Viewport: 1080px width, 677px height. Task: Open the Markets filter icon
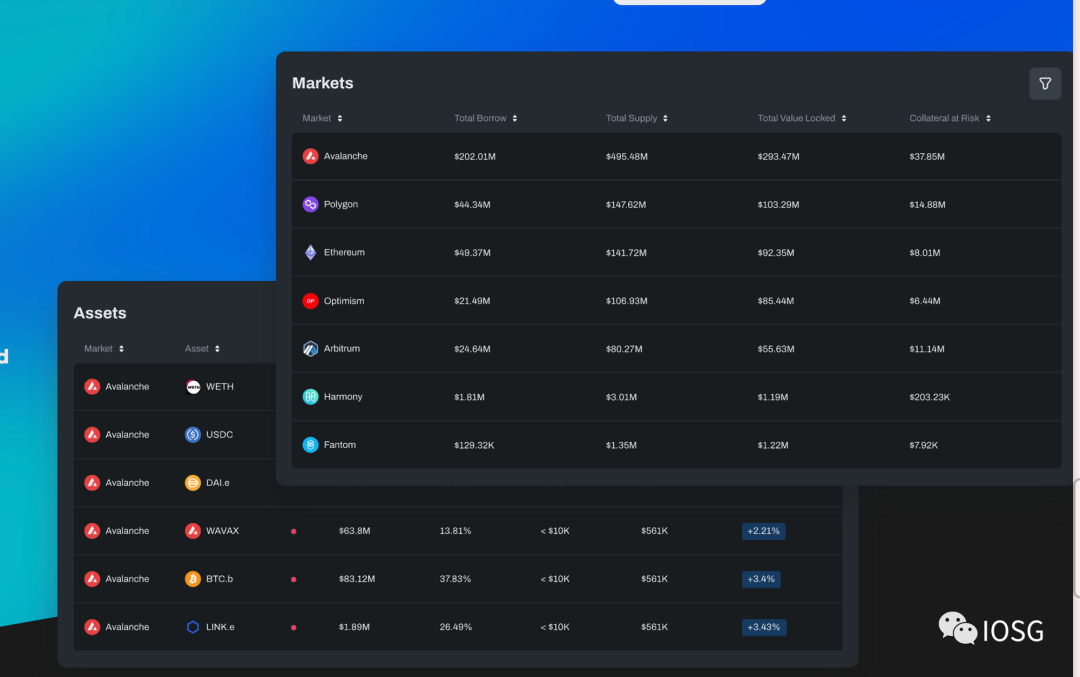(x=1045, y=83)
